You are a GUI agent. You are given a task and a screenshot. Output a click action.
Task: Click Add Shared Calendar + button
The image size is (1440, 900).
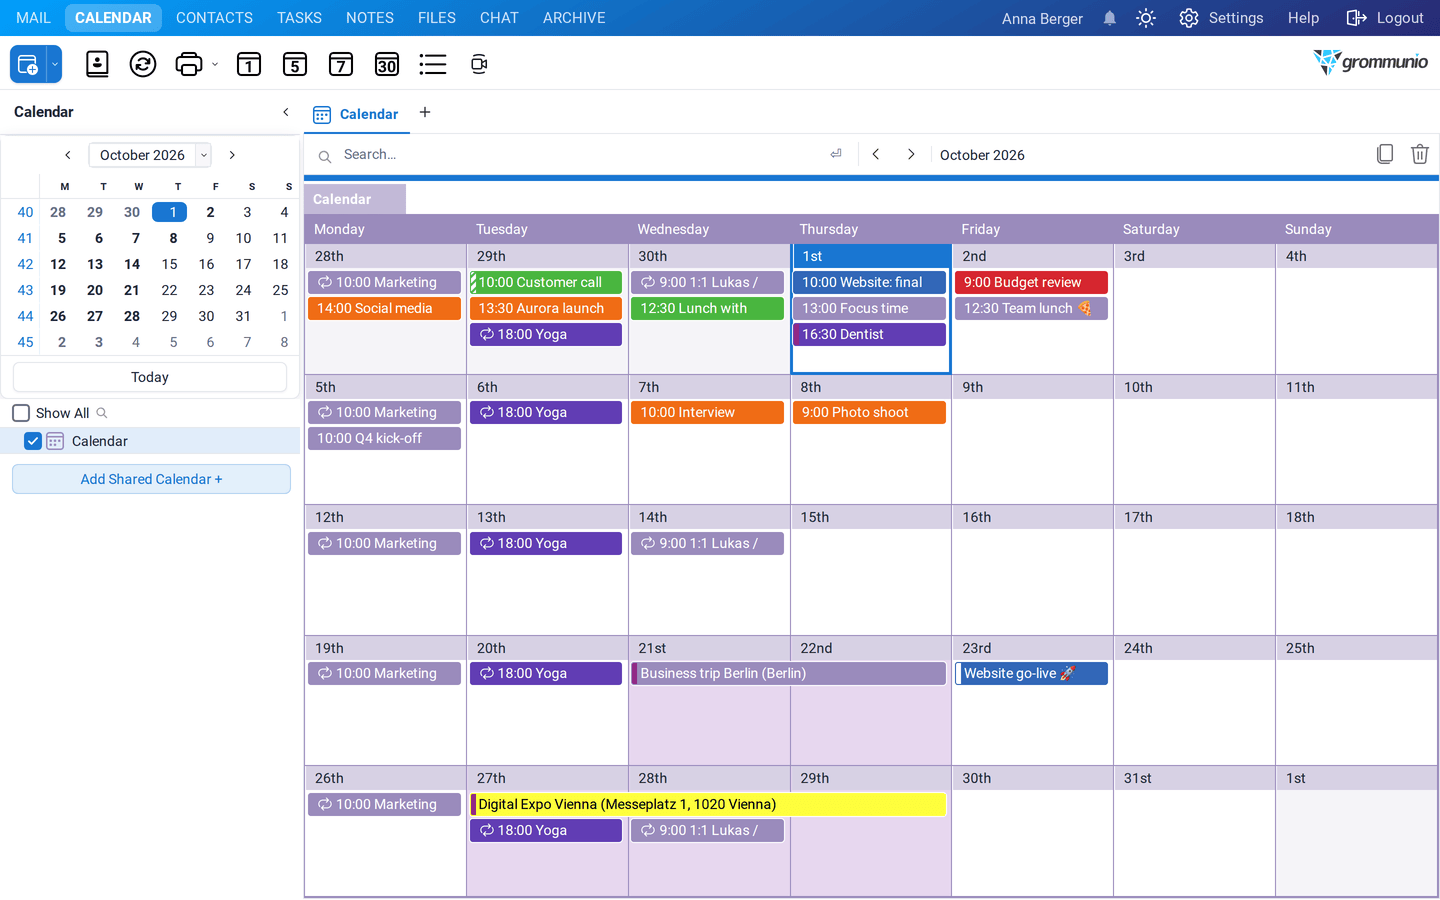[151, 479]
